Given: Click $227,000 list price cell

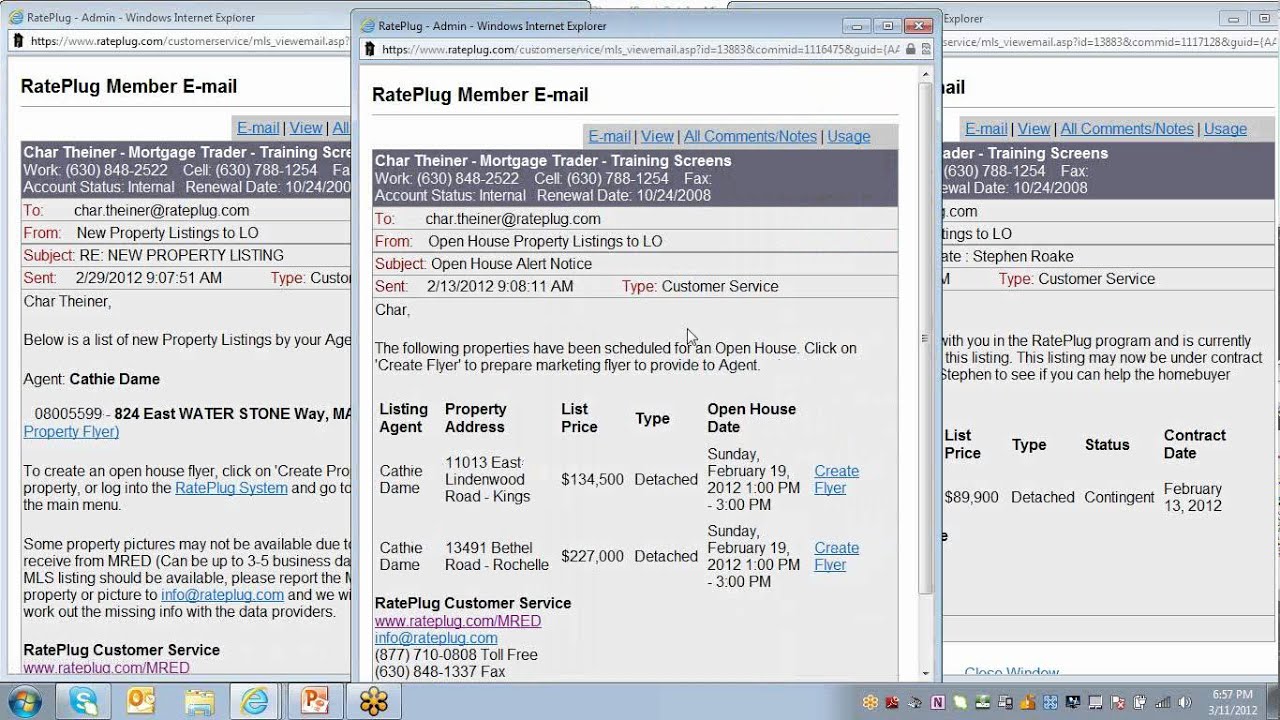Looking at the screenshot, I should pyautogui.click(x=592, y=556).
